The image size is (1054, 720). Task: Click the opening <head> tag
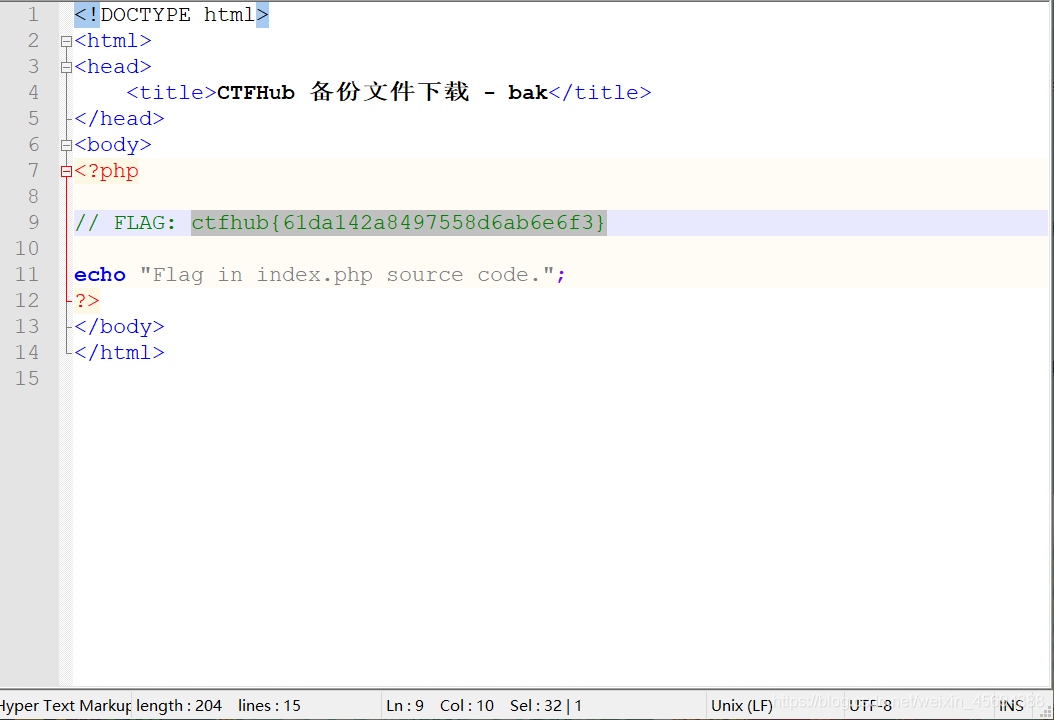[113, 67]
